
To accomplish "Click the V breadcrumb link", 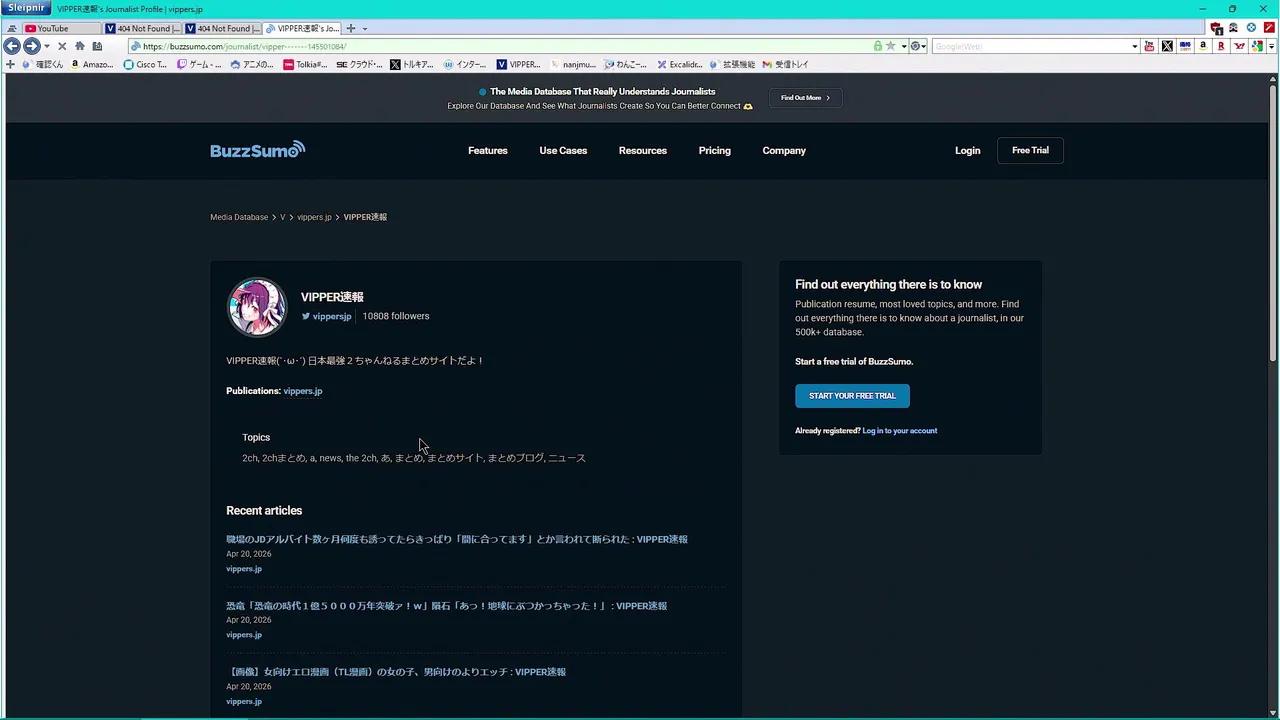I will pos(282,217).
